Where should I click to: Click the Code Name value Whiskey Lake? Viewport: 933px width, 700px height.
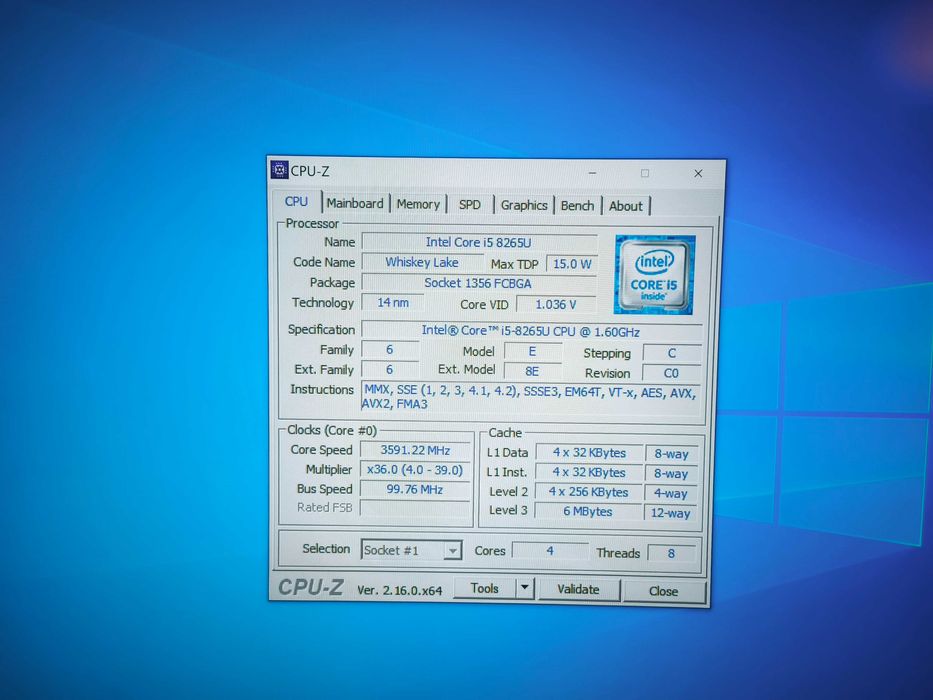pyautogui.click(x=422, y=262)
